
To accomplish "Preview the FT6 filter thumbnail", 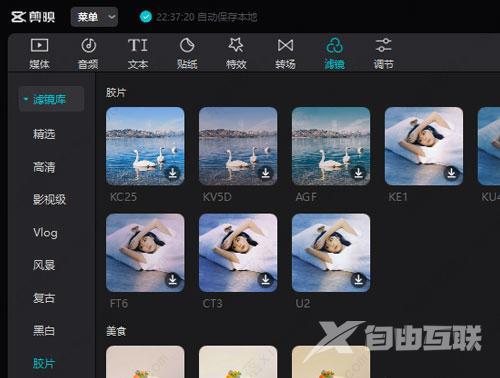I will coord(145,253).
